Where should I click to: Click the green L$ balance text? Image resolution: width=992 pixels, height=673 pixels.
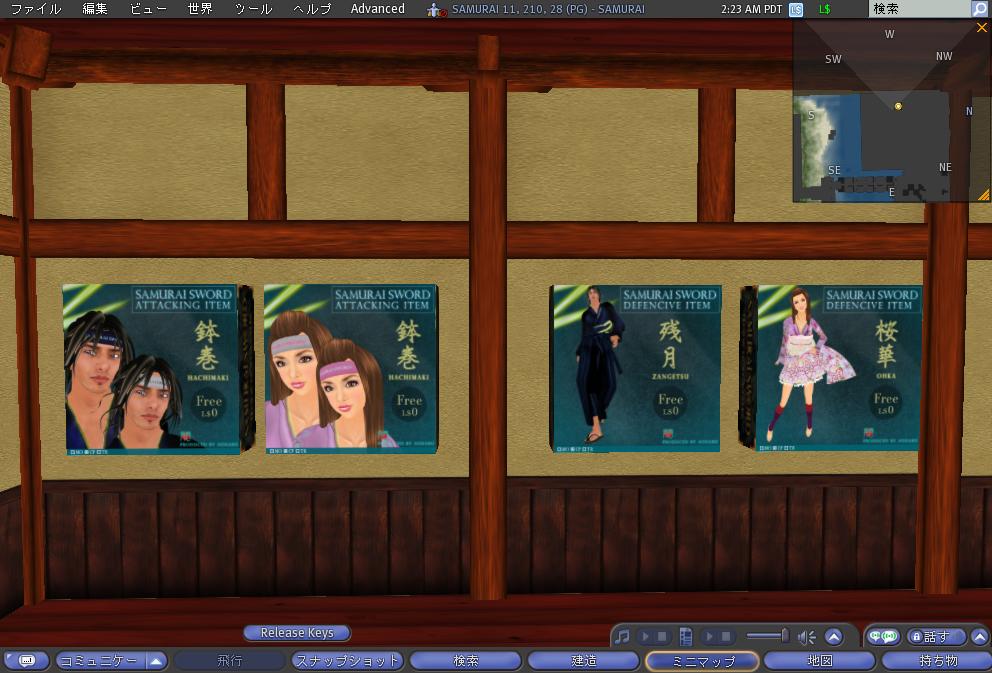point(824,9)
